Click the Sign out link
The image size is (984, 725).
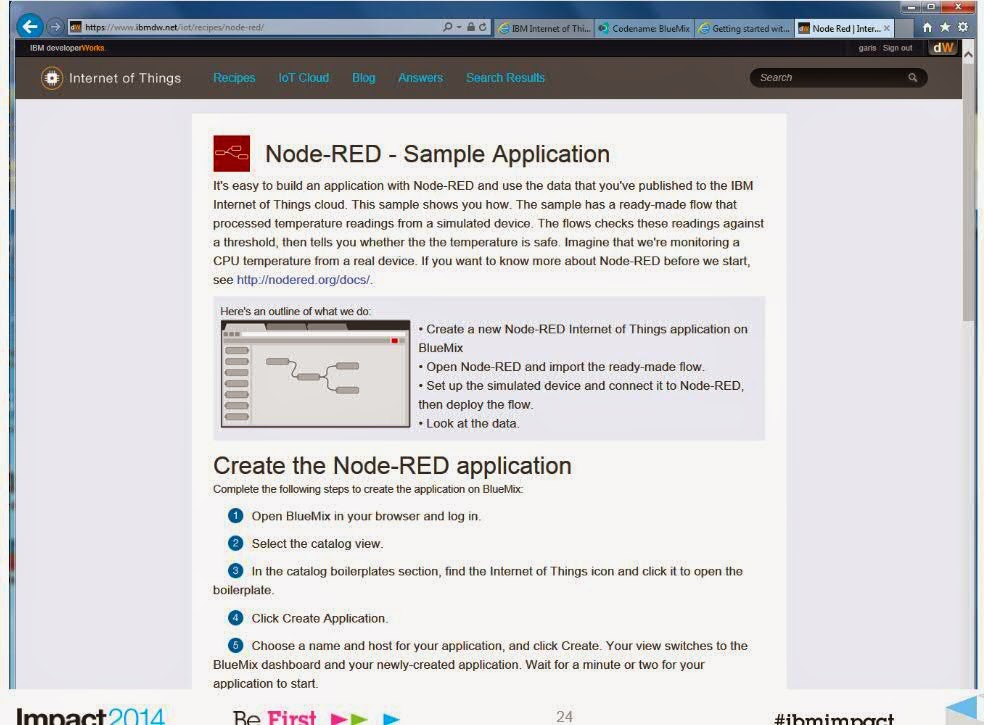click(x=897, y=48)
